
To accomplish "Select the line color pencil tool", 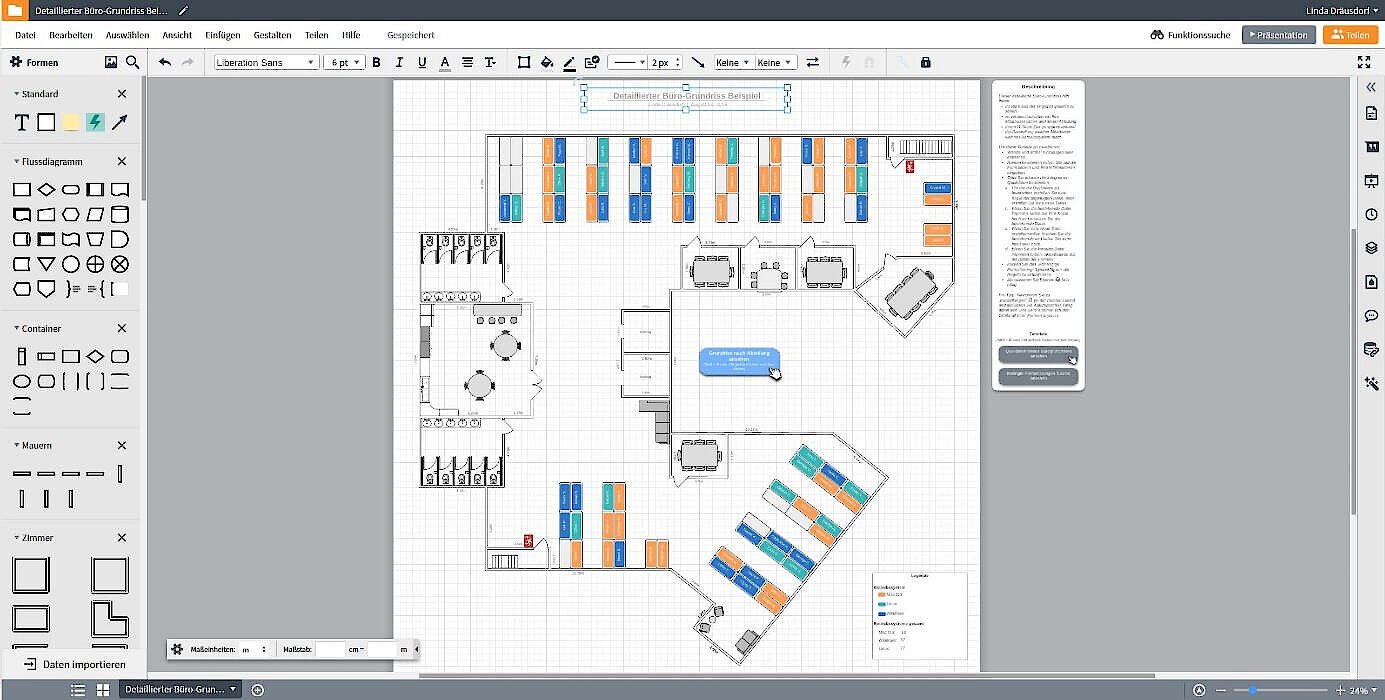I will click(x=569, y=62).
